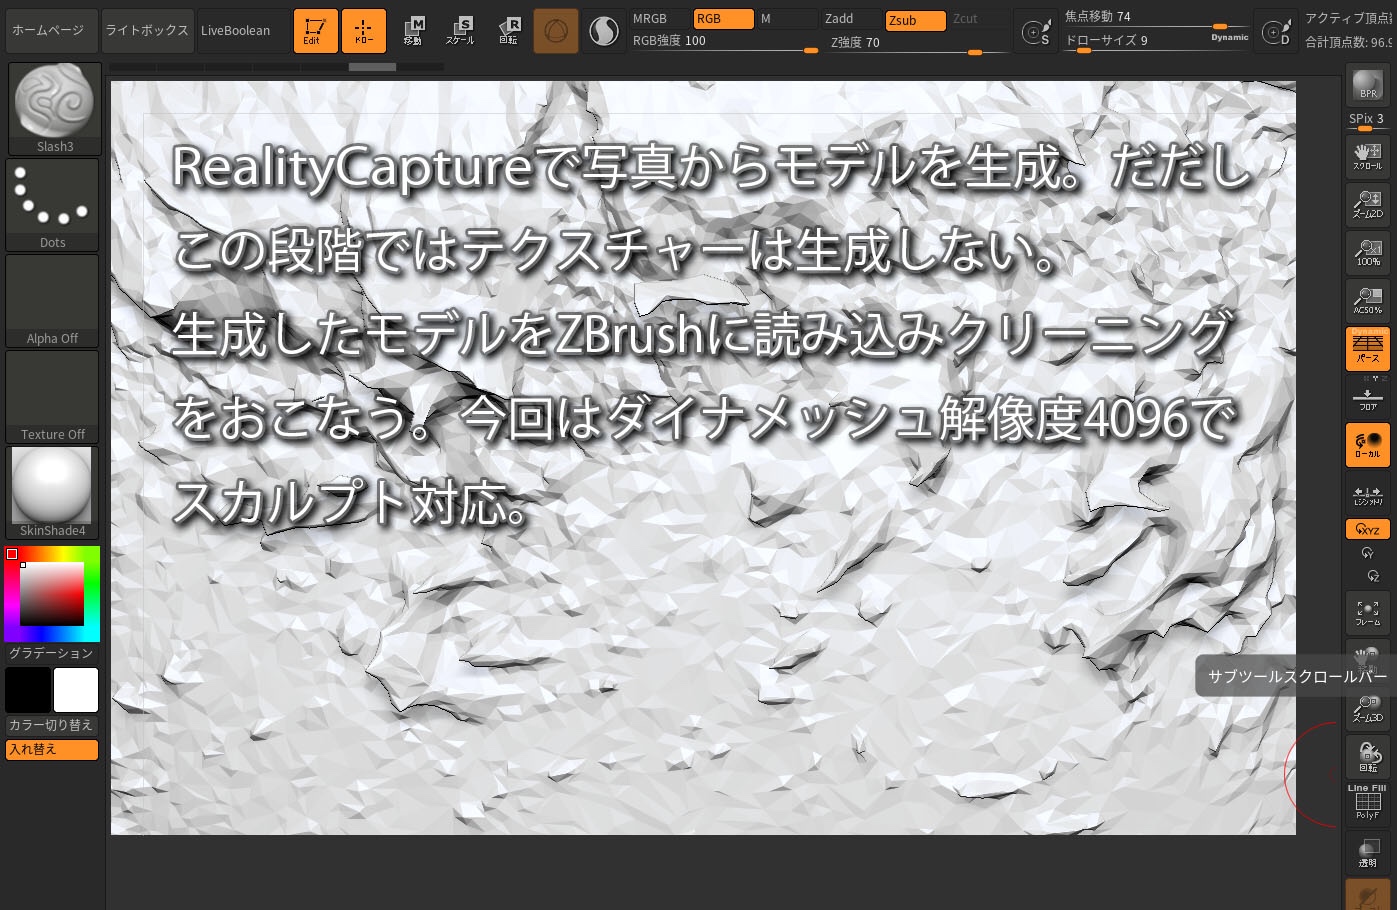The image size is (1397, 910).
Task: Click the アクティブ頂点 active points text
Action: [1348, 18]
